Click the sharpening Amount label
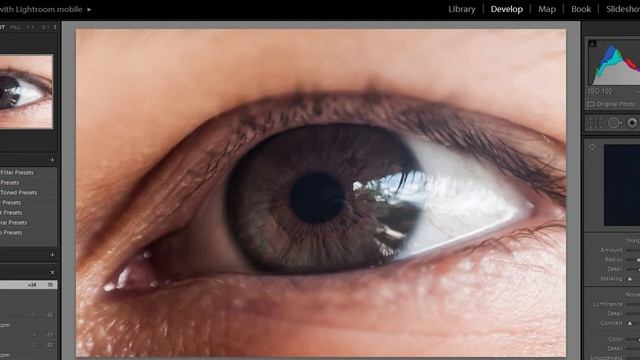Viewport: 640px width, 360px height. (611, 250)
